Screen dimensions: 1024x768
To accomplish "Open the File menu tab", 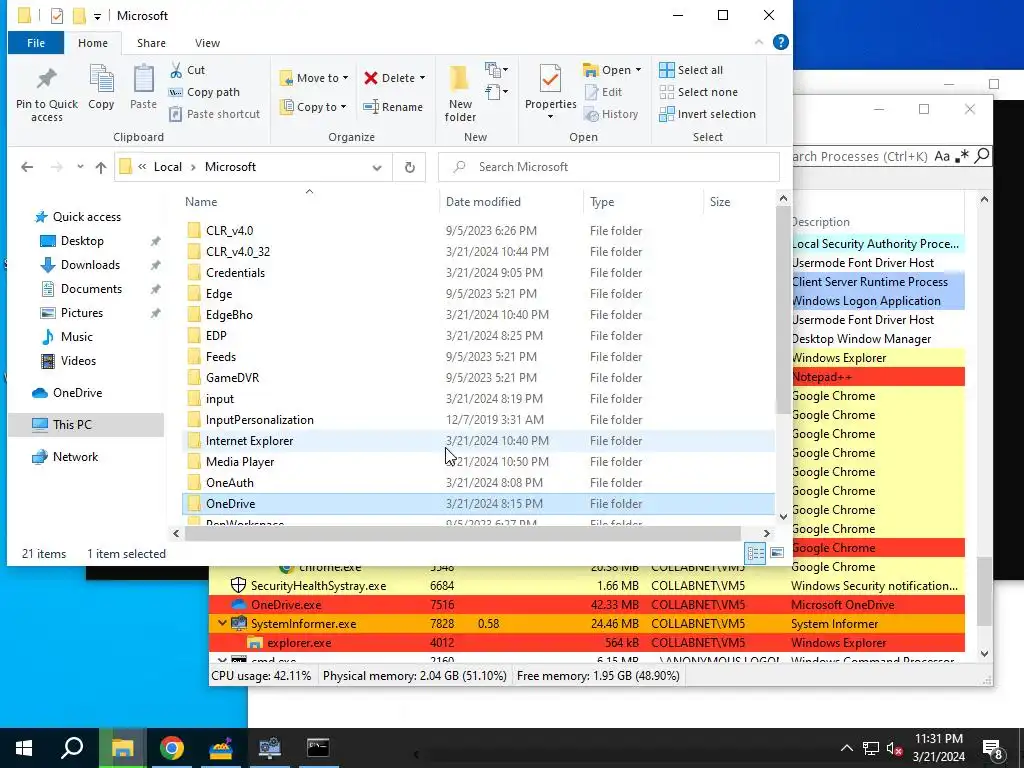I will click(x=36, y=43).
